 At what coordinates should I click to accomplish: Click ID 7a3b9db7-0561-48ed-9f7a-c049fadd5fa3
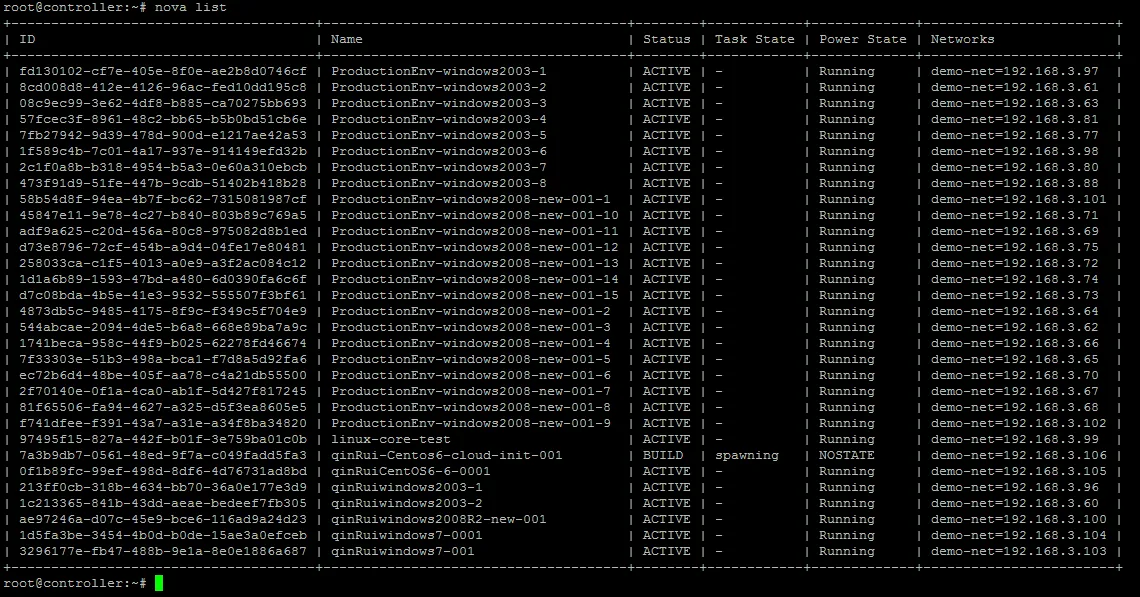(163, 455)
